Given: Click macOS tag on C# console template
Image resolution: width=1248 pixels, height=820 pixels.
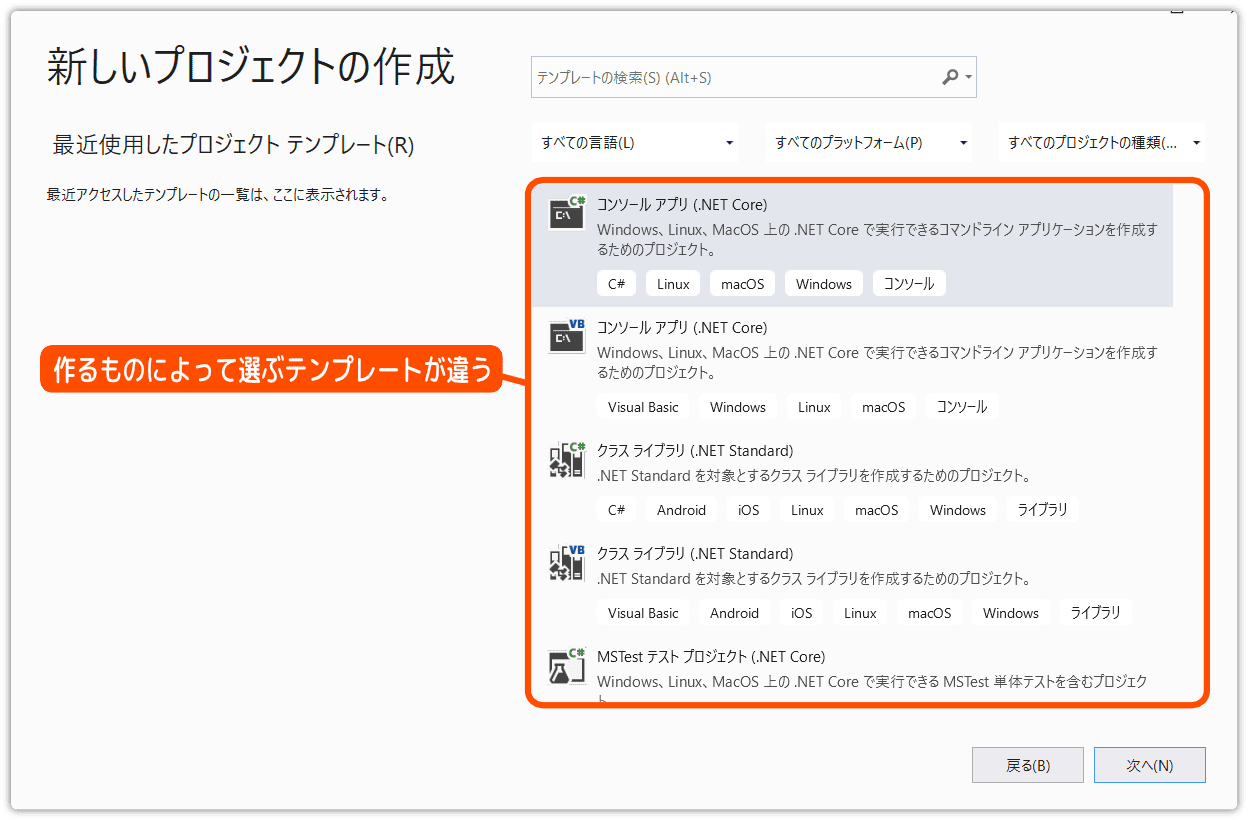Looking at the screenshot, I should click(x=742, y=284).
